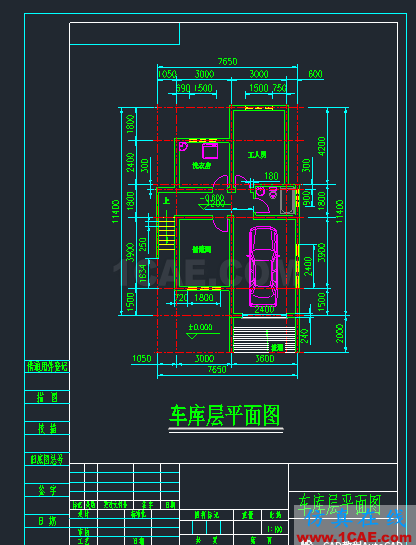This screenshot has width=416, height=545.
Task: Click the top 7650 overall dimension text
Action: click(x=227, y=62)
